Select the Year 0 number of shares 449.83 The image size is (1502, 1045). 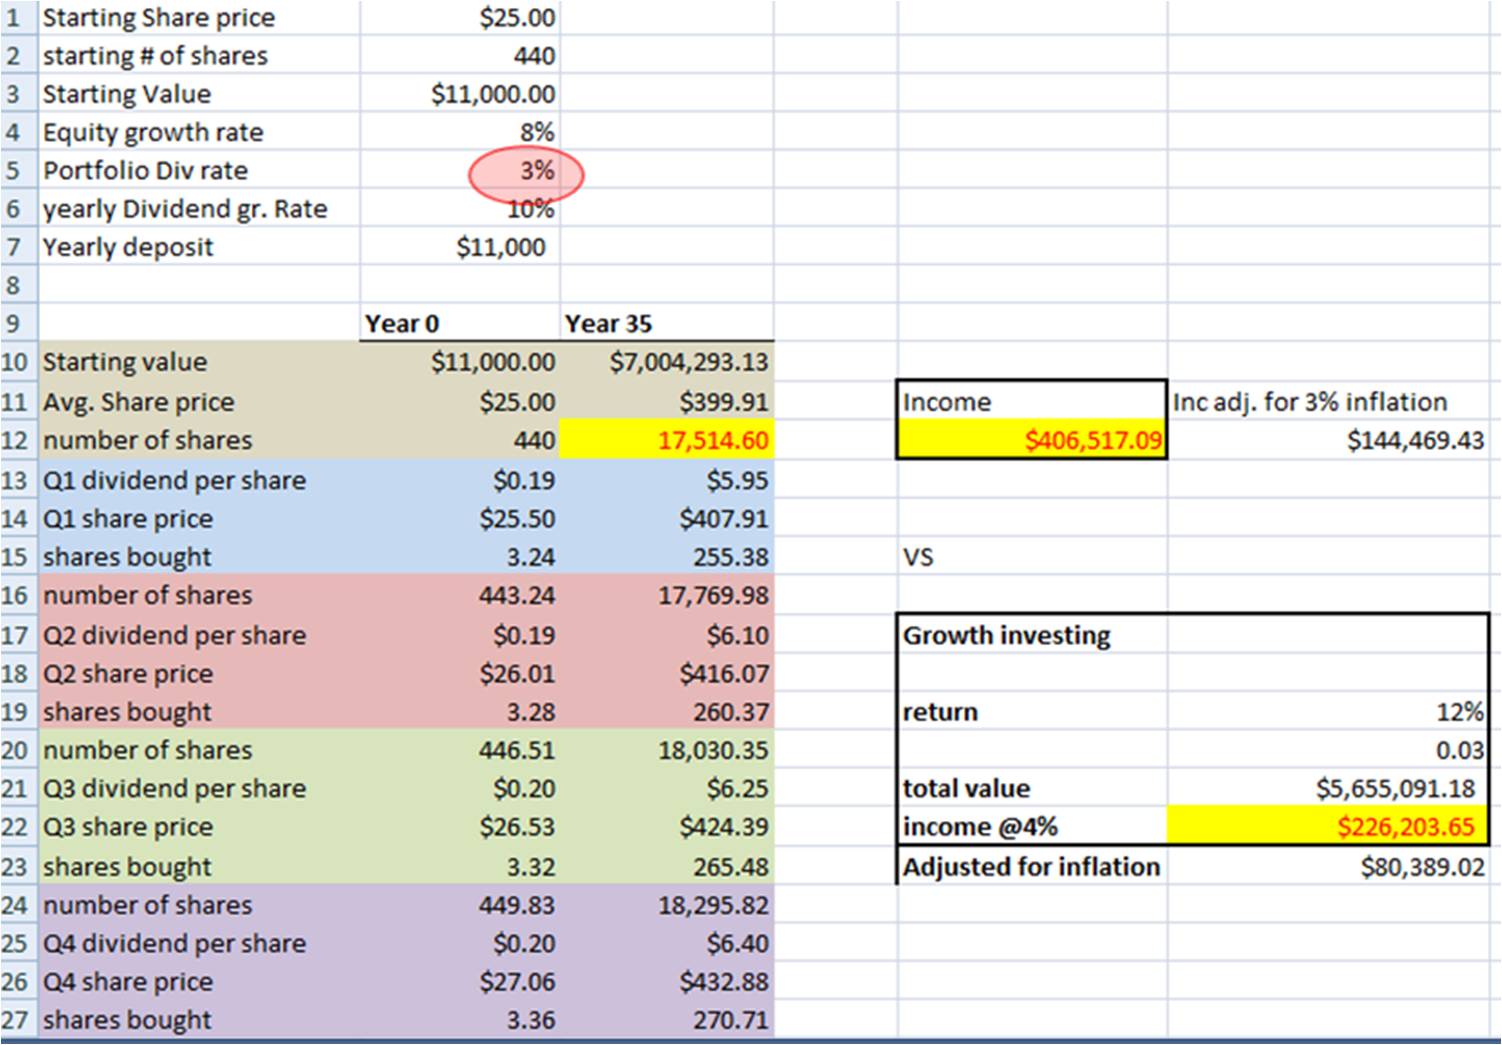coord(460,905)
